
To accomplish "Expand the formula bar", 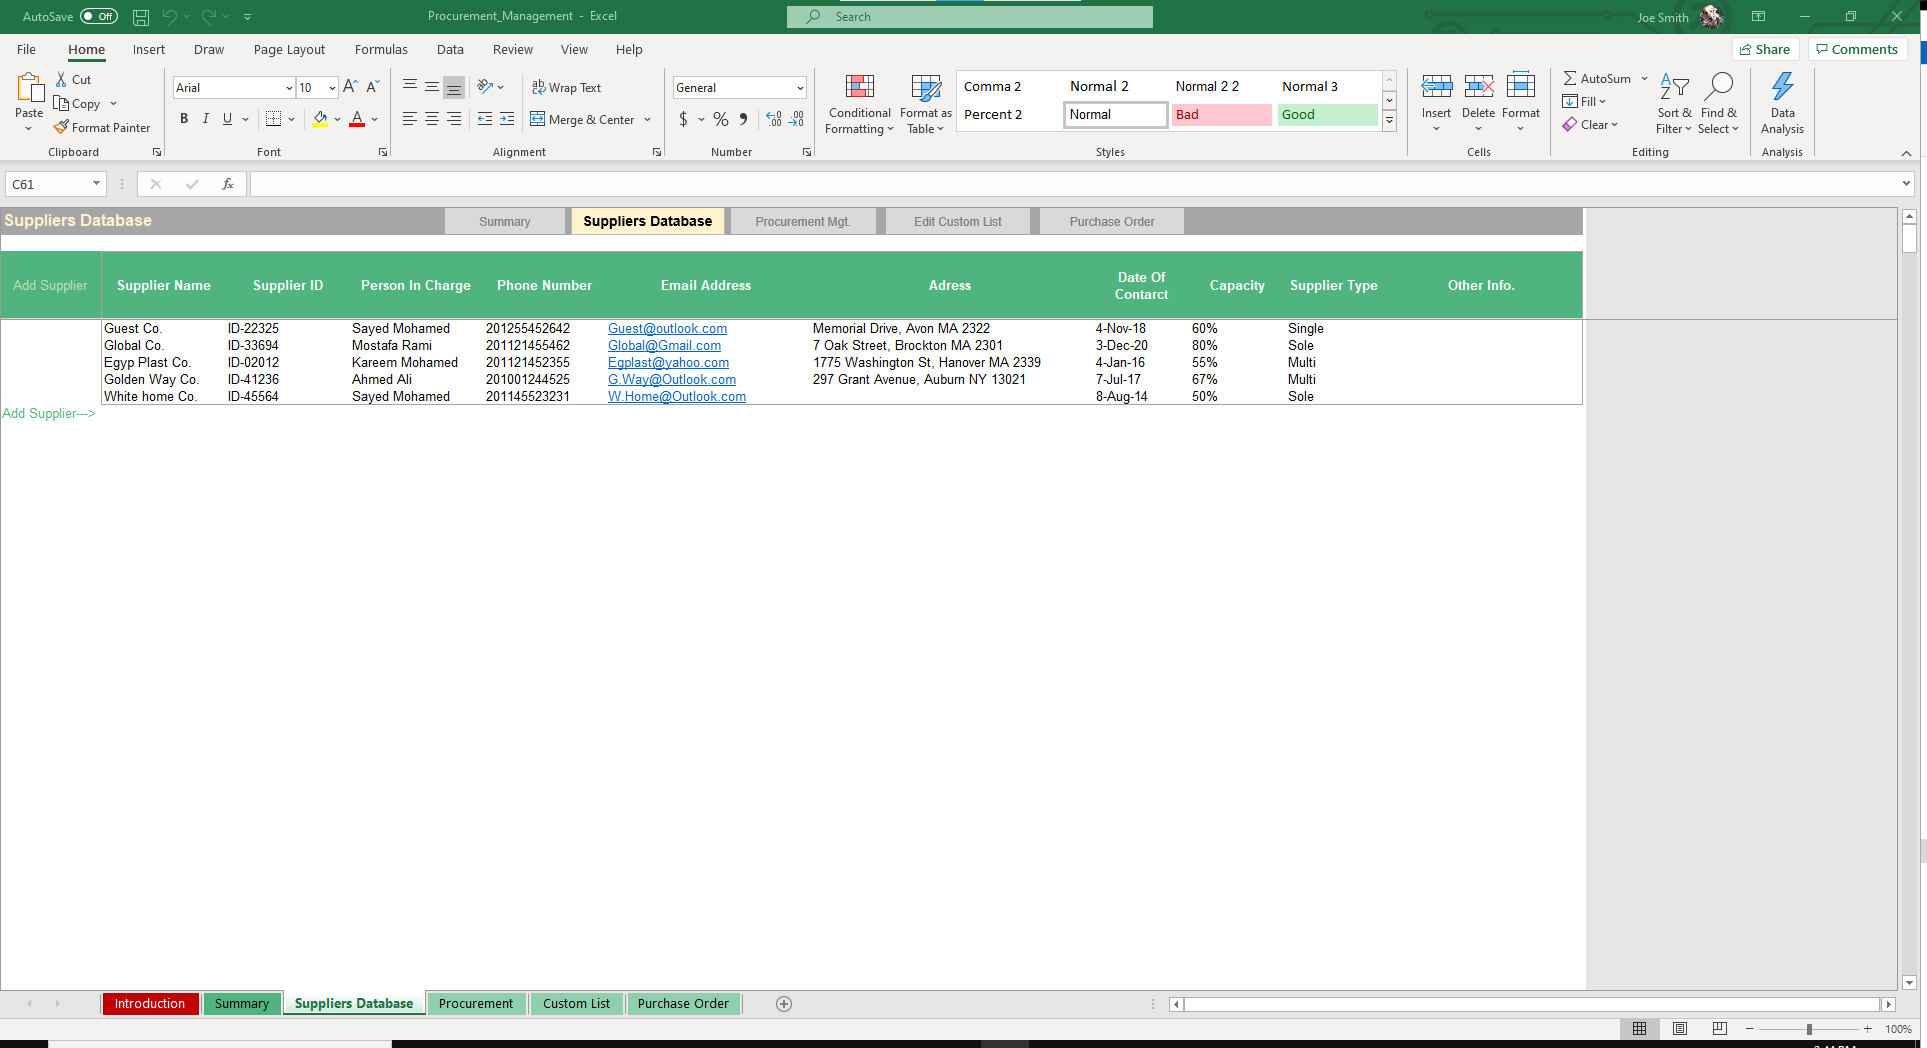I will point(1906,184).
